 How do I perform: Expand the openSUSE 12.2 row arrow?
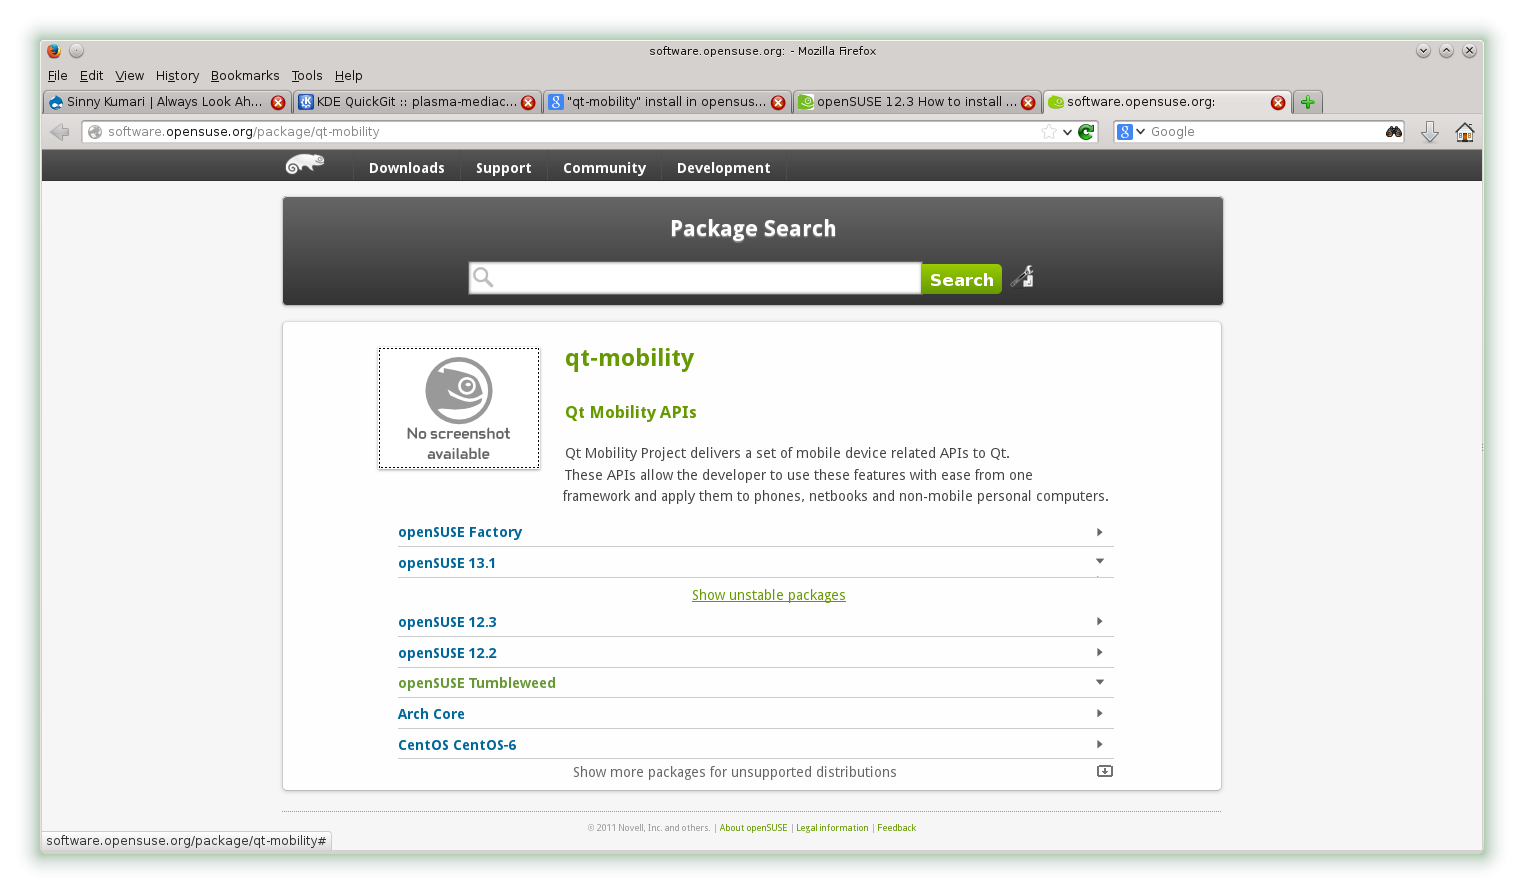(1099, 652)
